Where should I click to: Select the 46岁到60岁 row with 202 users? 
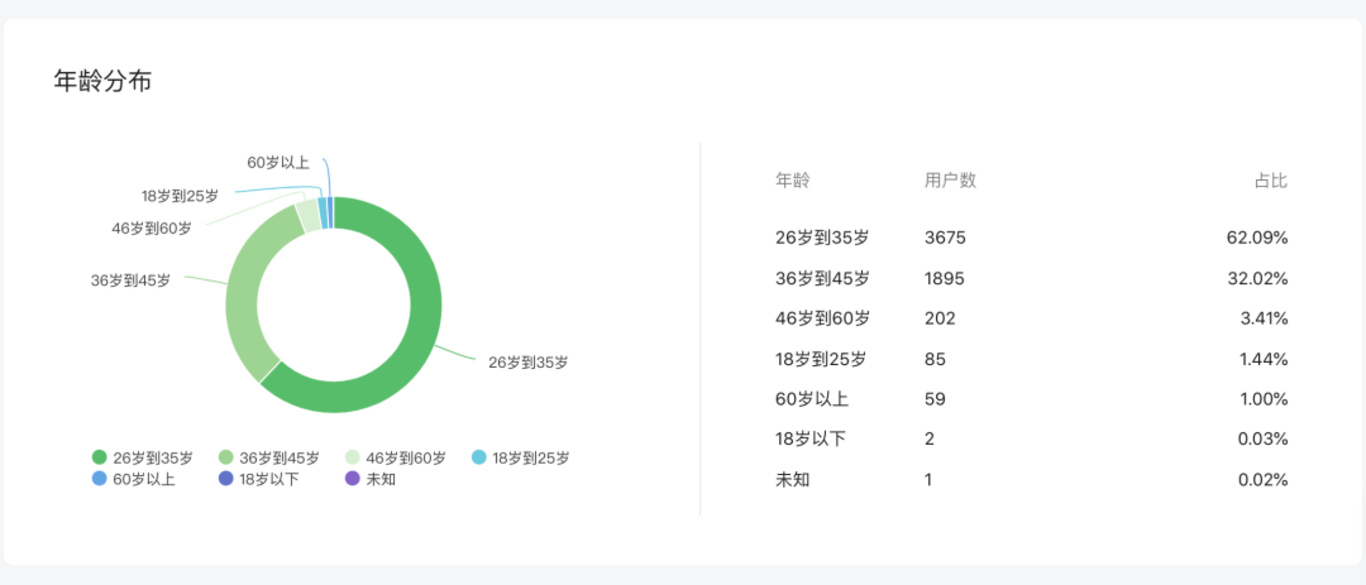coord(1031,319)
